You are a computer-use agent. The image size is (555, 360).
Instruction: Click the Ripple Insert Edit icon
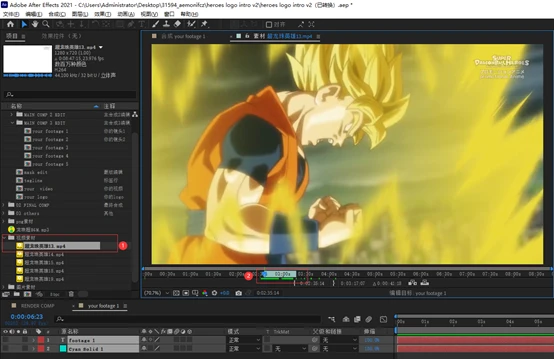(412, 282)
